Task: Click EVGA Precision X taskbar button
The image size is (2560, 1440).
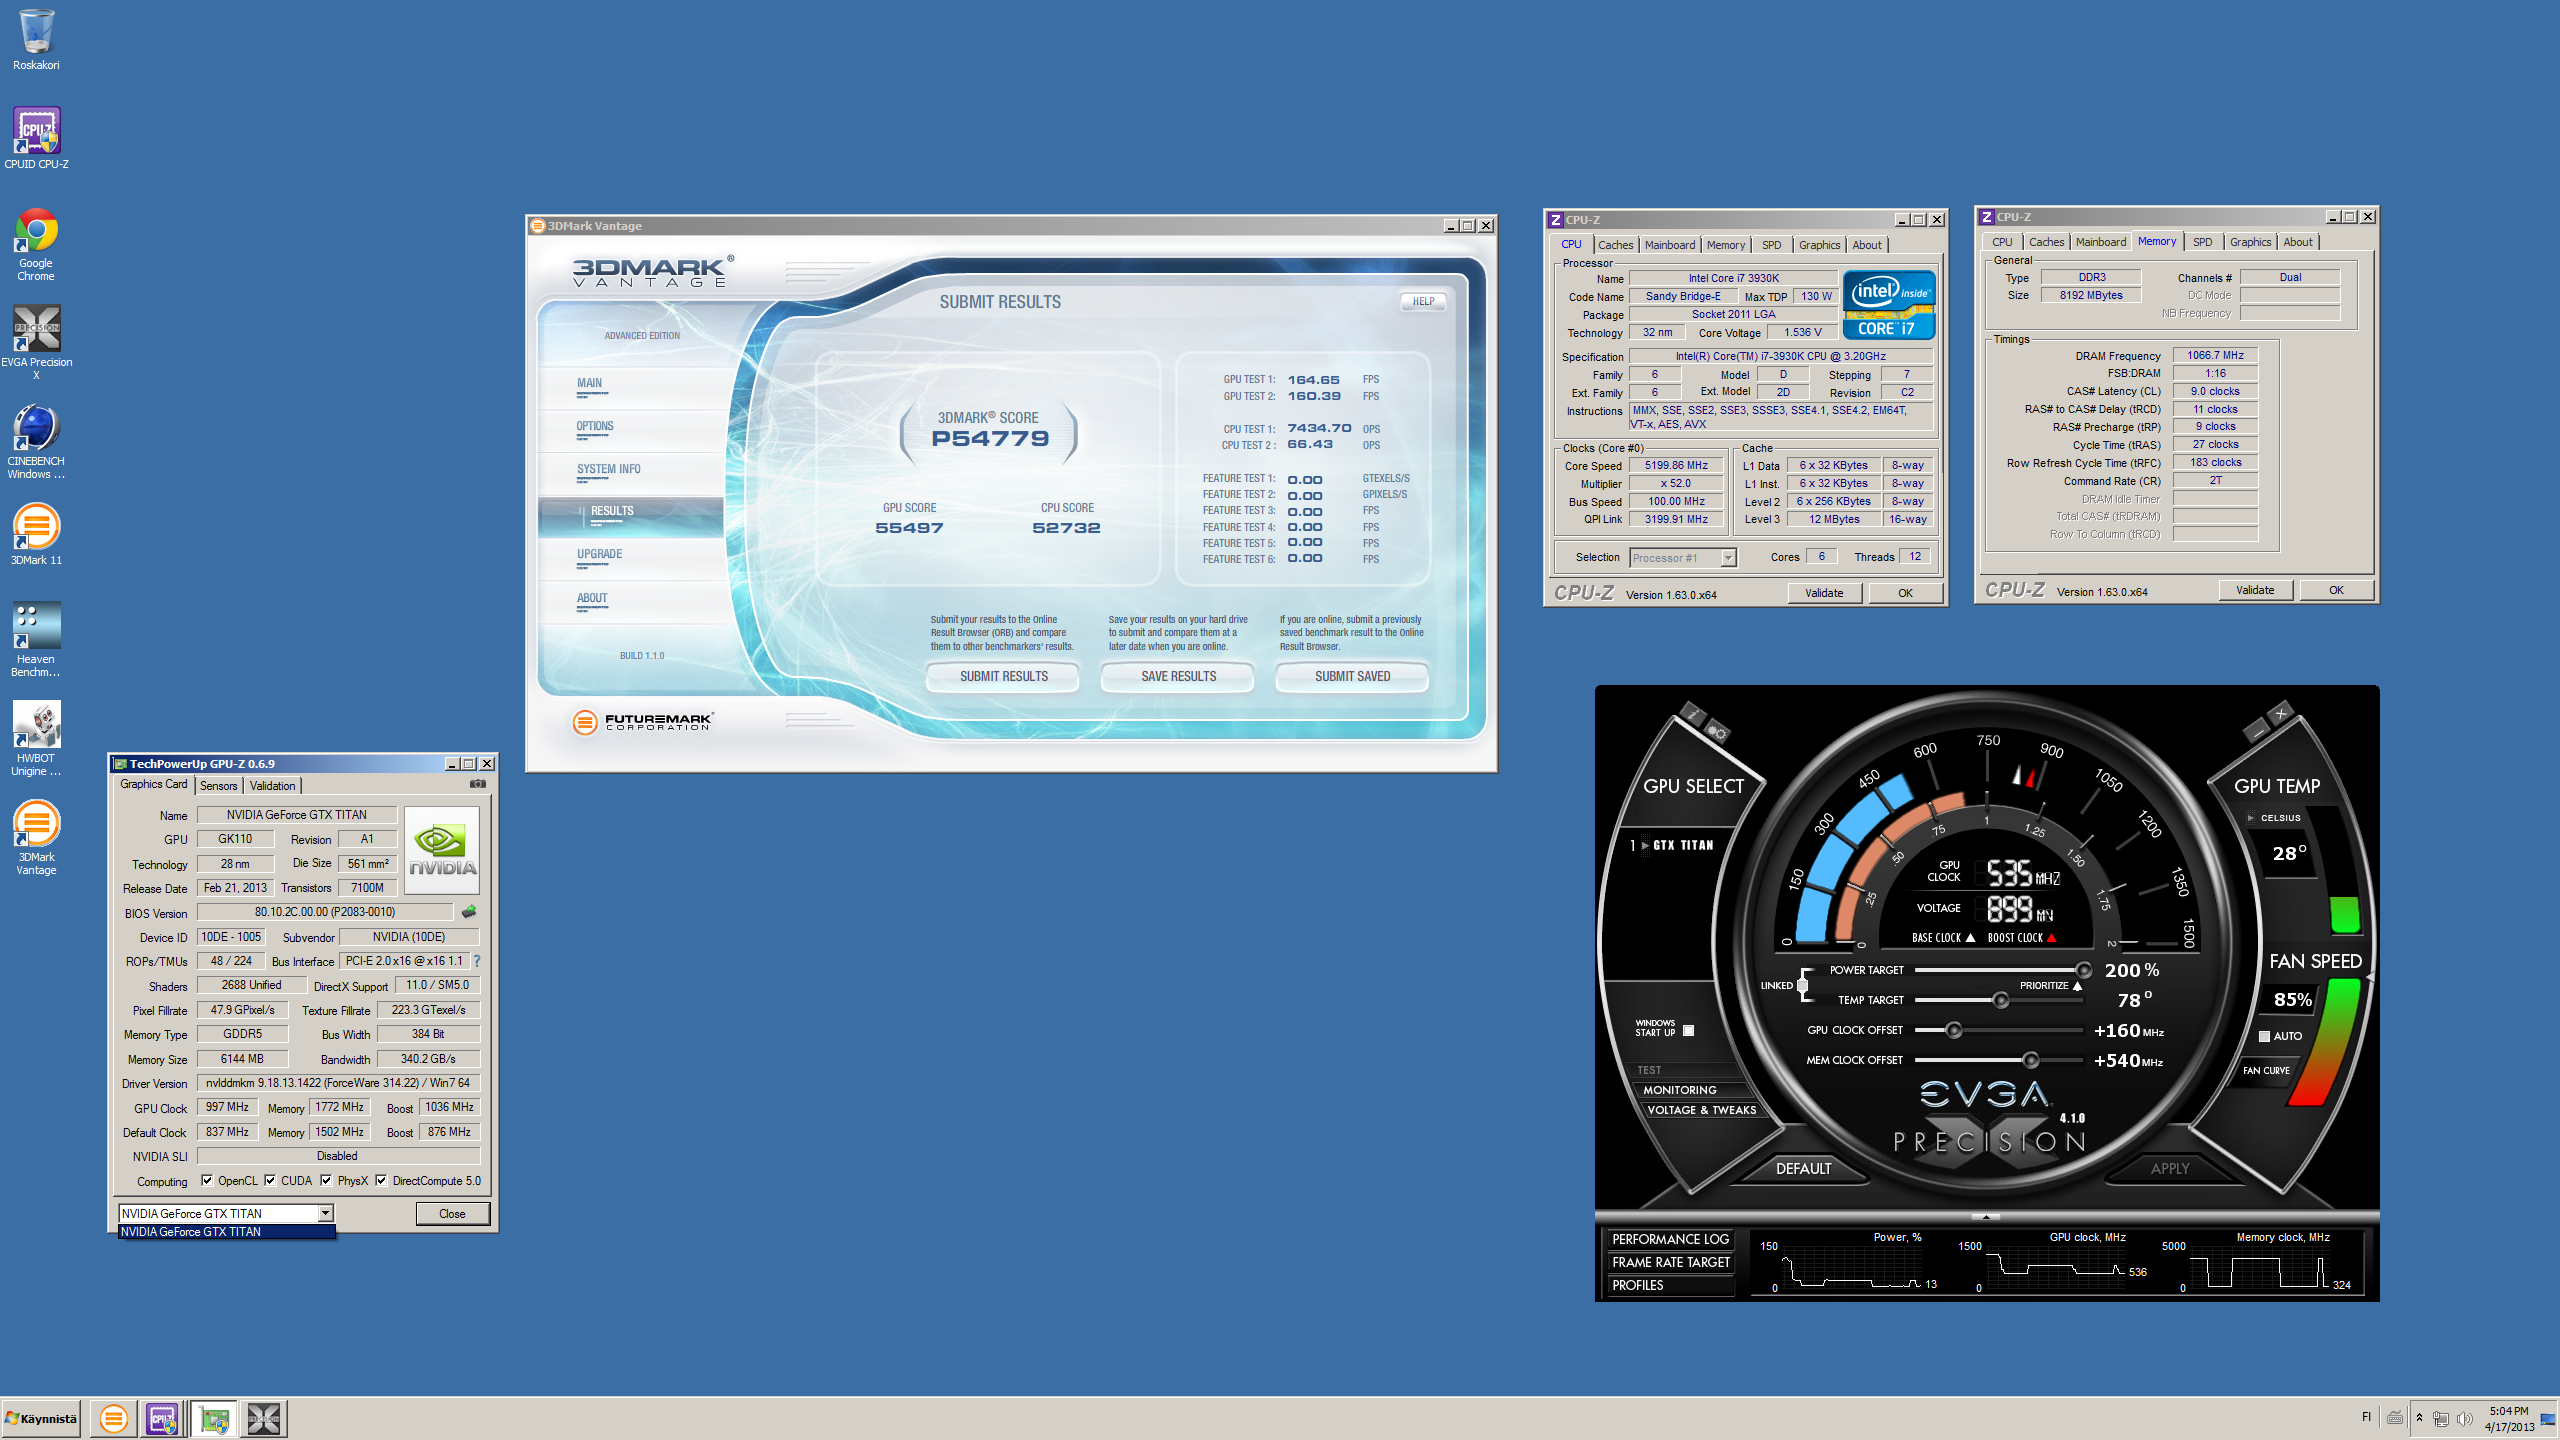Action: tap(264, 1418)
